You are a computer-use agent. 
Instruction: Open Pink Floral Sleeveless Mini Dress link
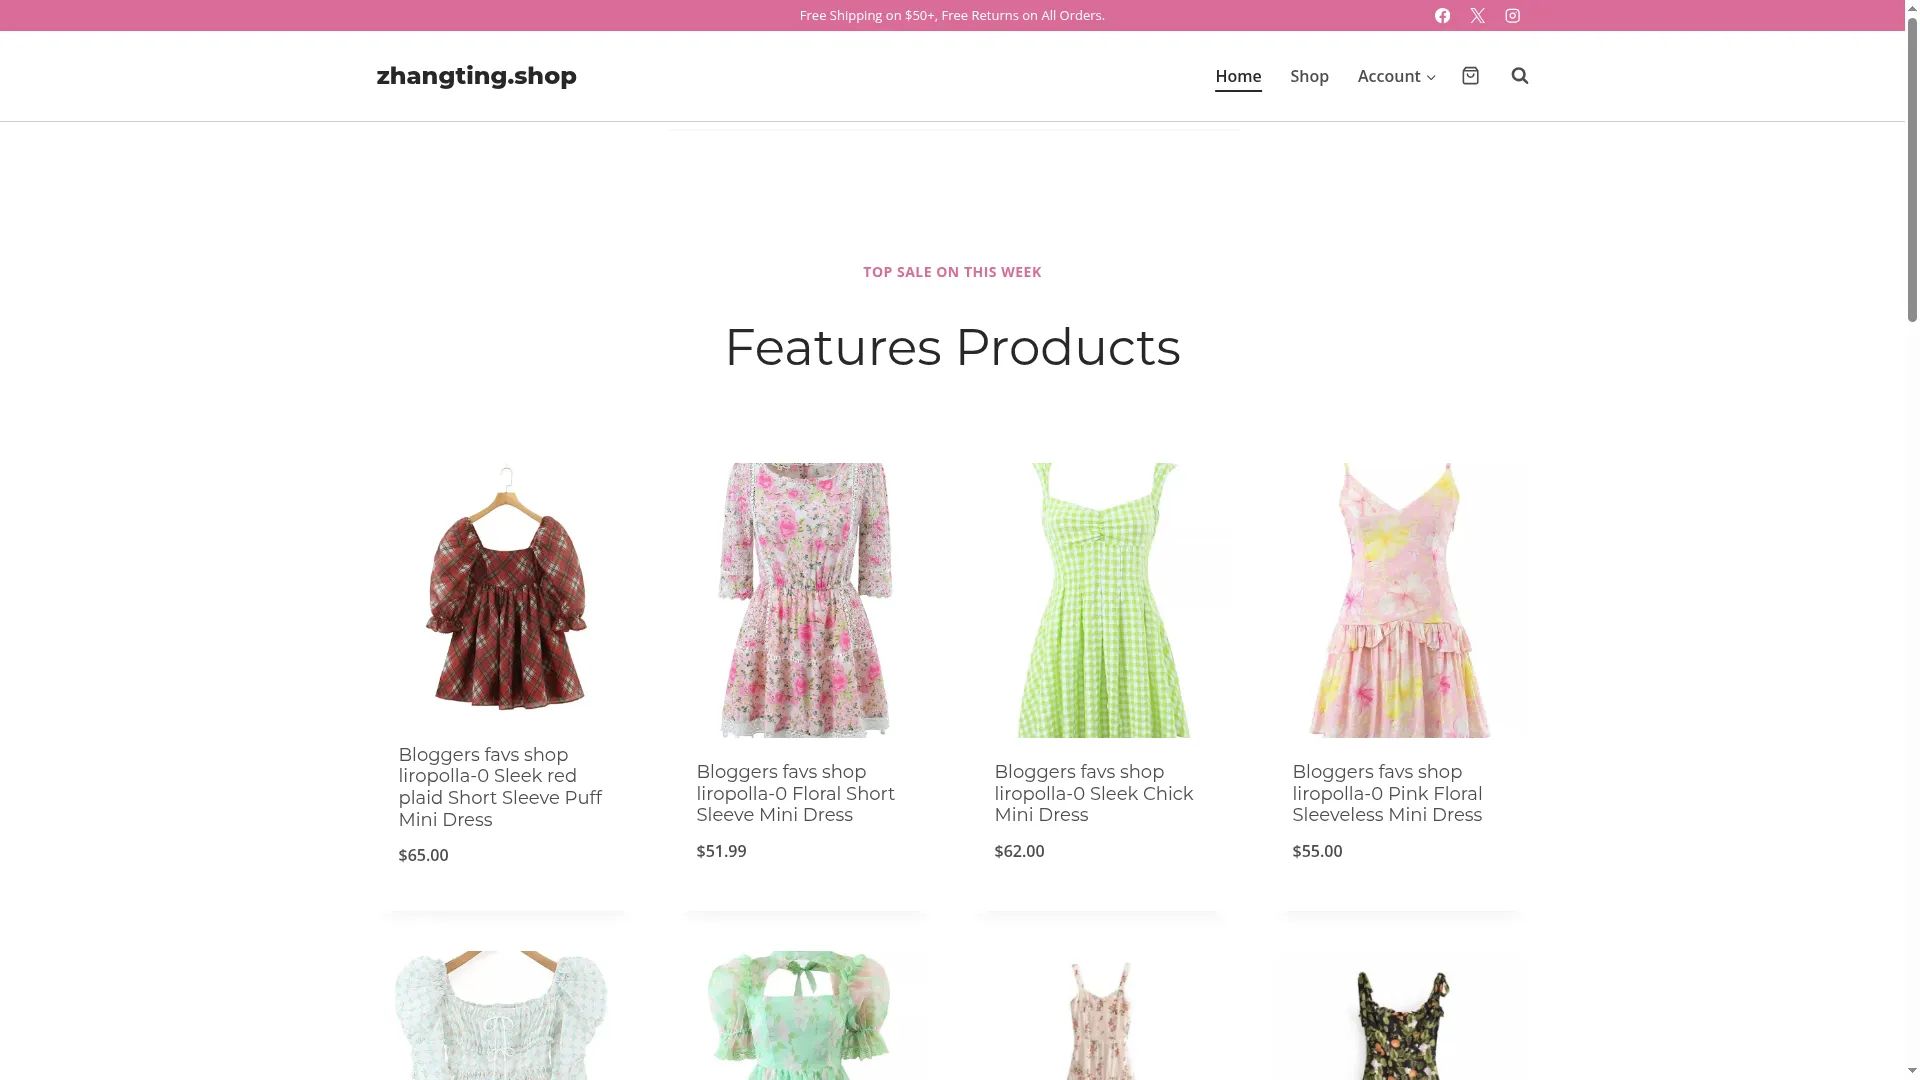pos(1388,793)
